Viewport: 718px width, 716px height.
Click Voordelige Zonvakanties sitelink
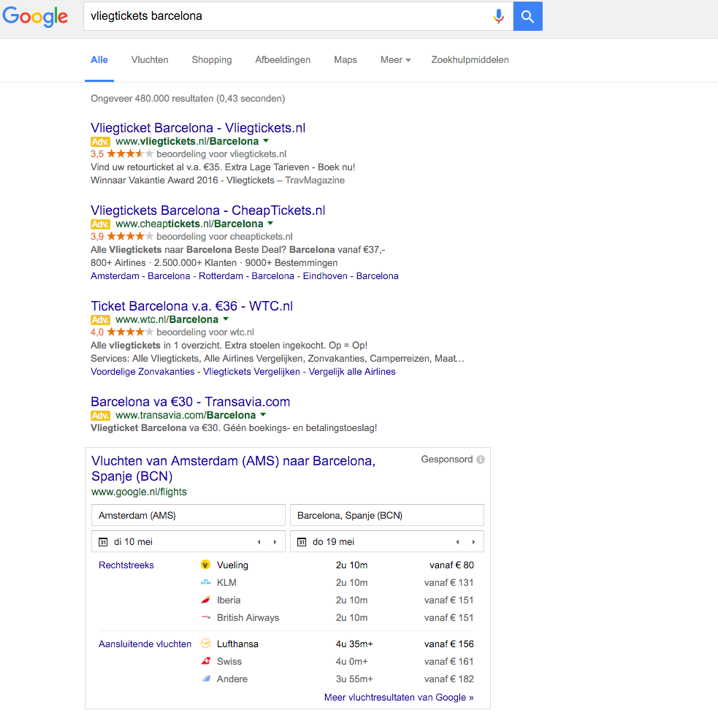[142, 372]
